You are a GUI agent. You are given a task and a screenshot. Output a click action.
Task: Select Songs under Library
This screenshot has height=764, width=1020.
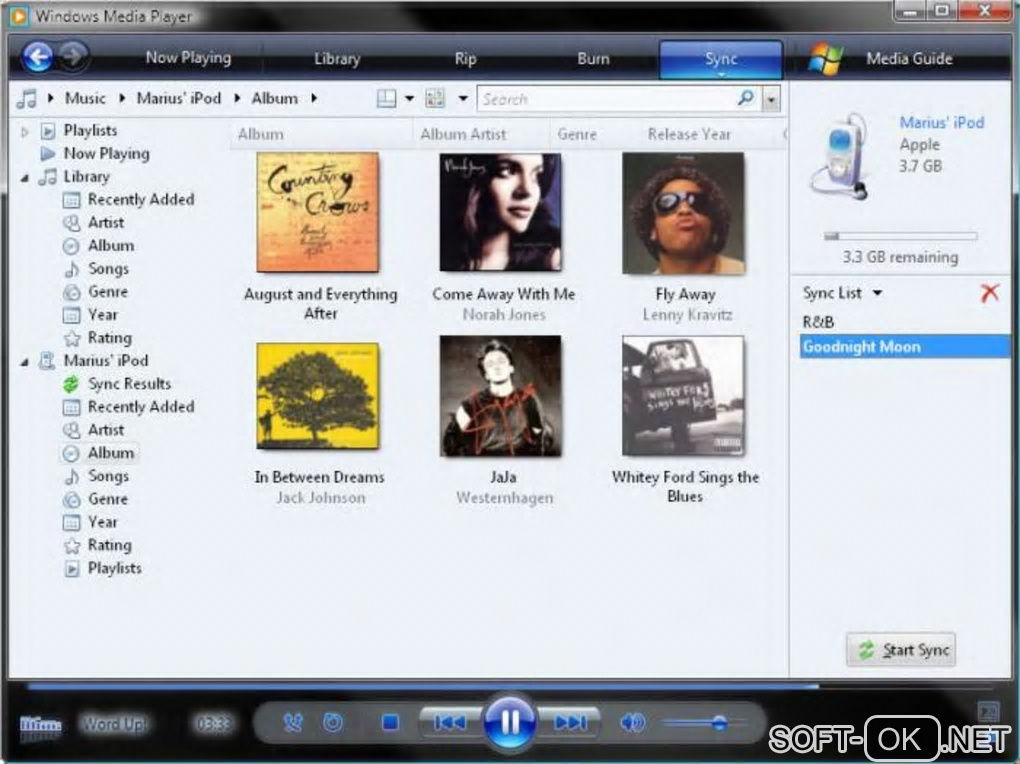[108, 269]
